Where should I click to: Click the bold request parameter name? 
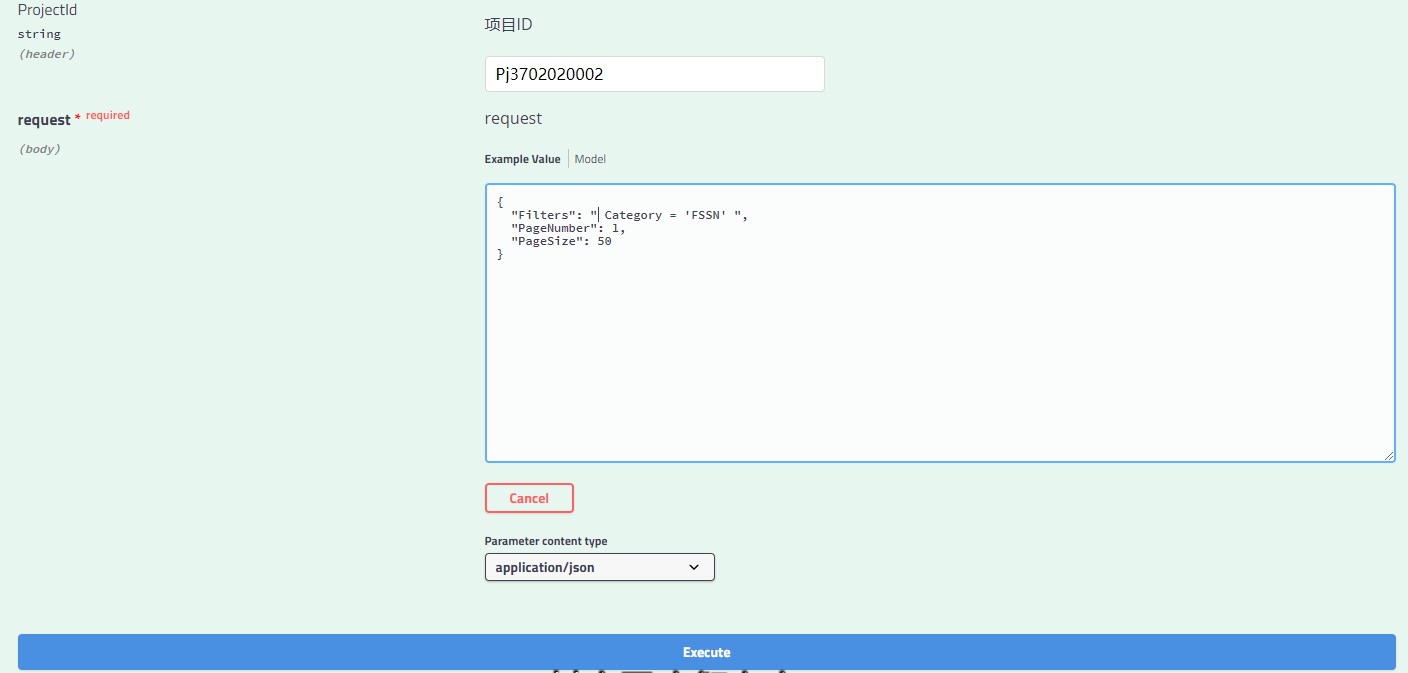click(x=44, y=120)
